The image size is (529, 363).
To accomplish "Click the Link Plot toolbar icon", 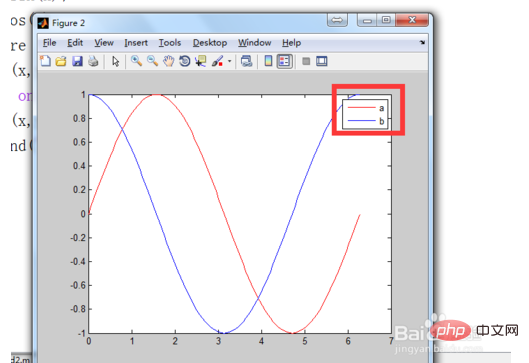I will [247, 61].
